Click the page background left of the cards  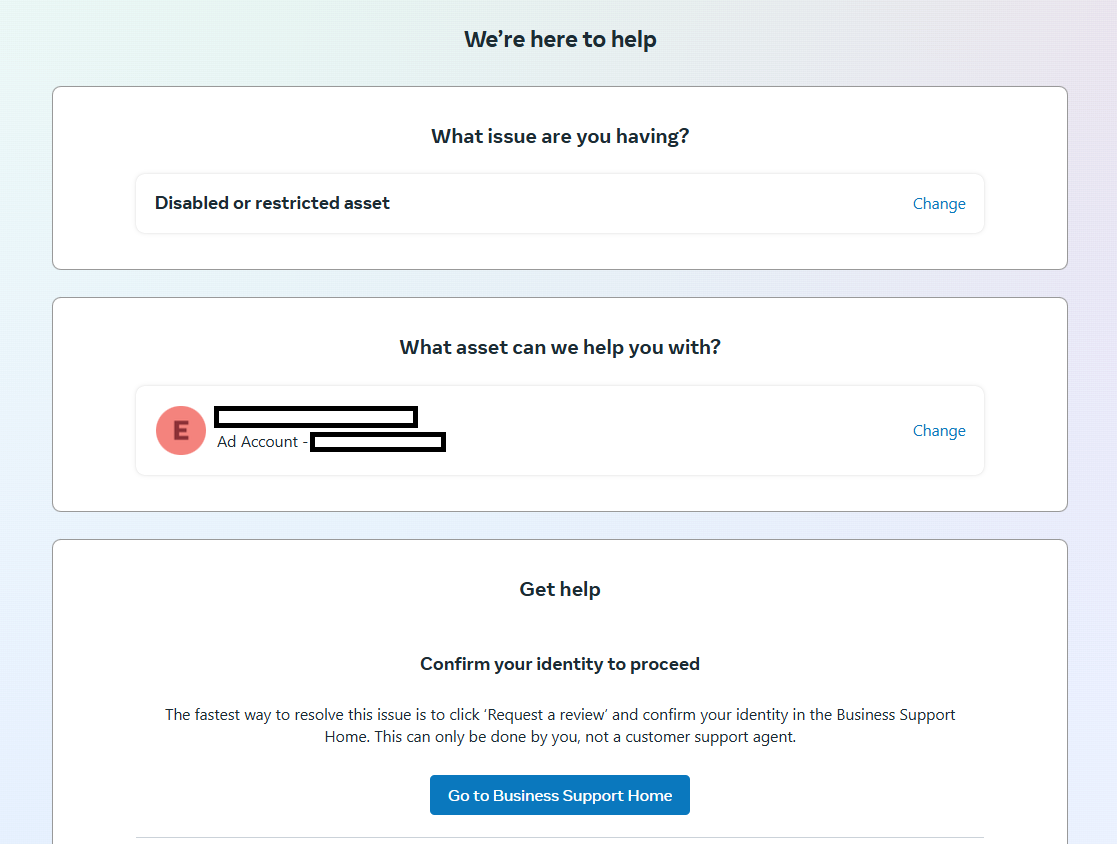pos(25,427)
